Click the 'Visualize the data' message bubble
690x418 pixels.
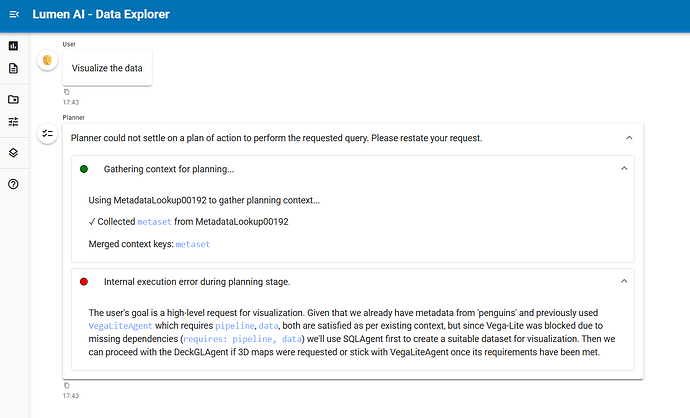click(107, 68)
